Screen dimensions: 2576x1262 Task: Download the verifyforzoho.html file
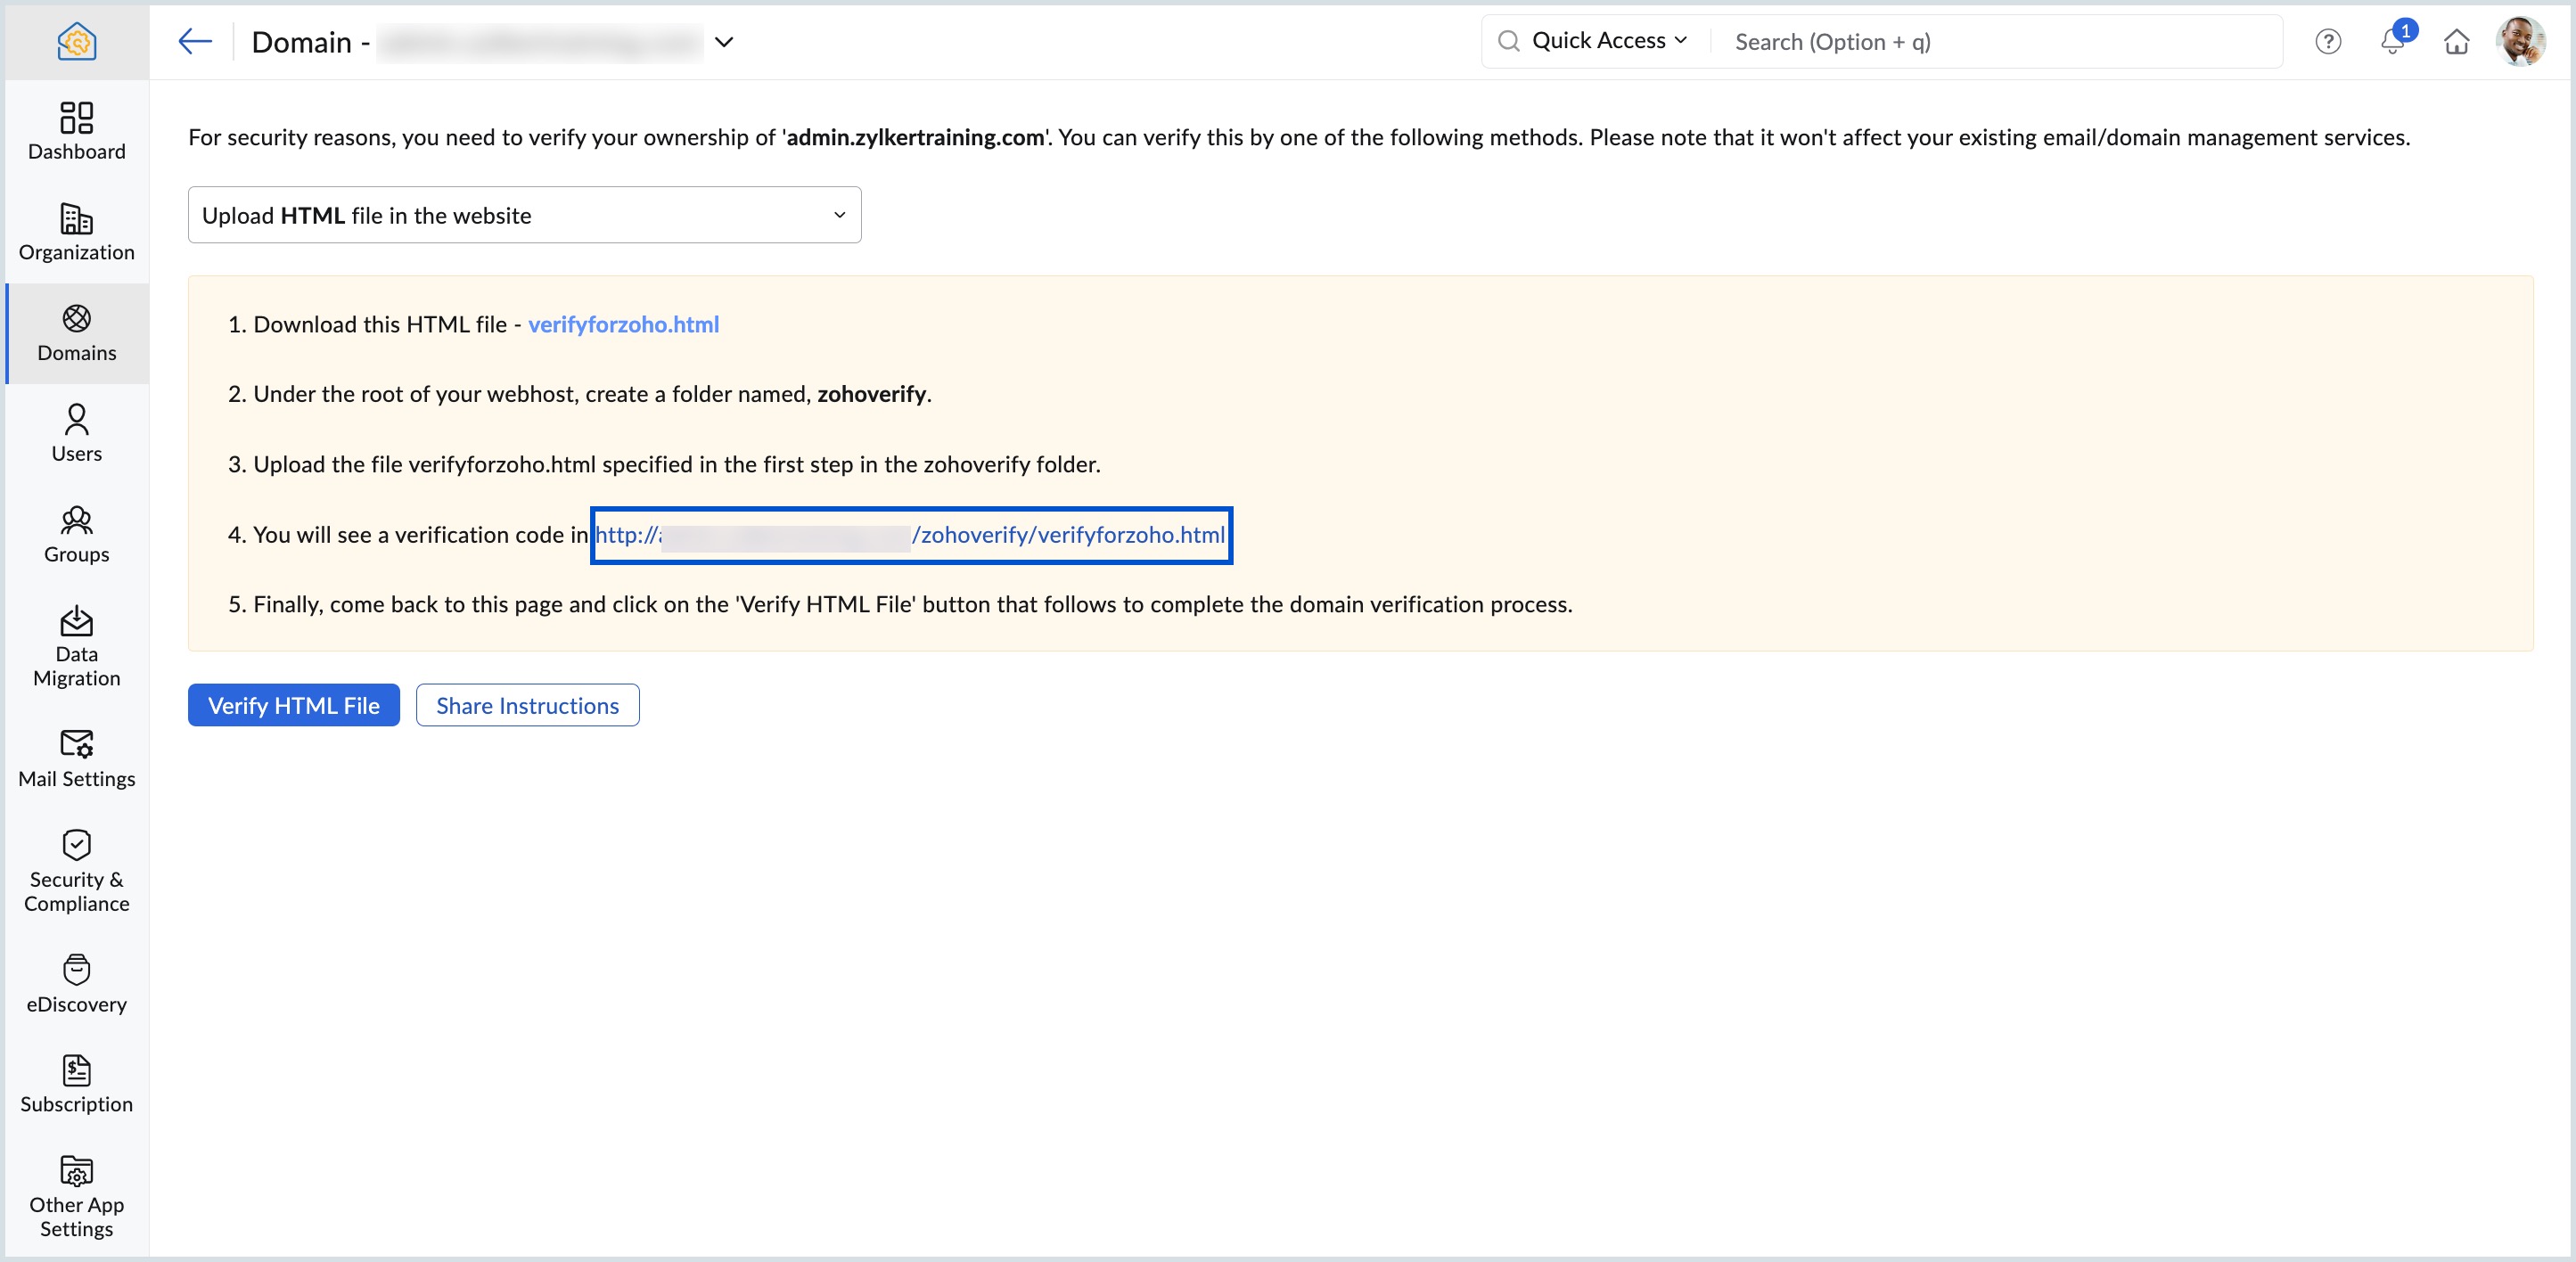623,324
